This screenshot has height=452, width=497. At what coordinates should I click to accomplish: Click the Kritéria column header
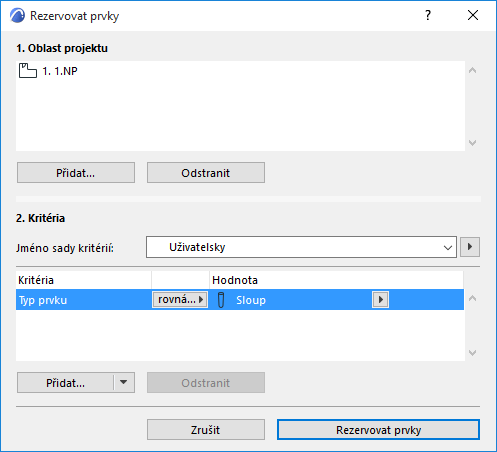(x=83, y=280)
